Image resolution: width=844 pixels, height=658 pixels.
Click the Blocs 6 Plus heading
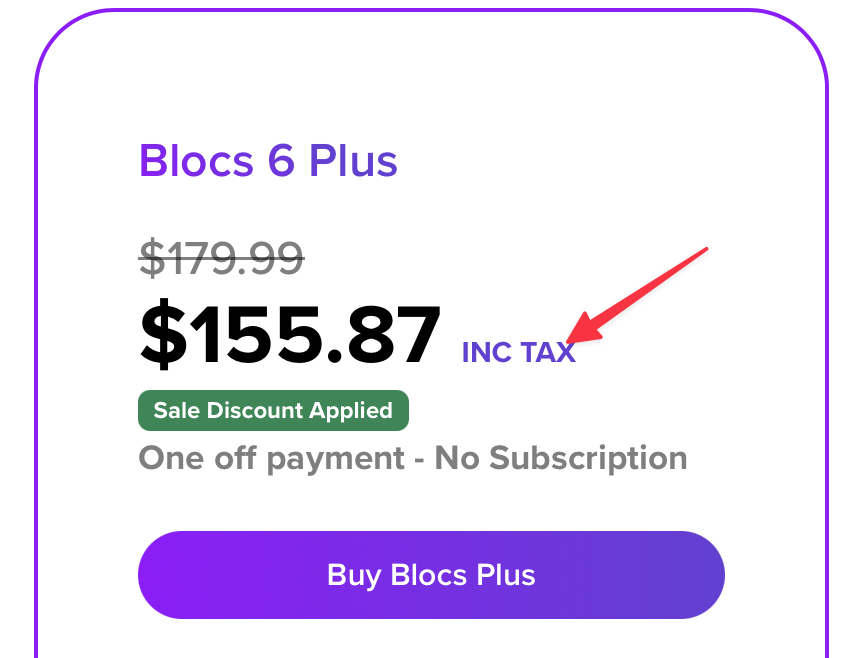[268, 161]
